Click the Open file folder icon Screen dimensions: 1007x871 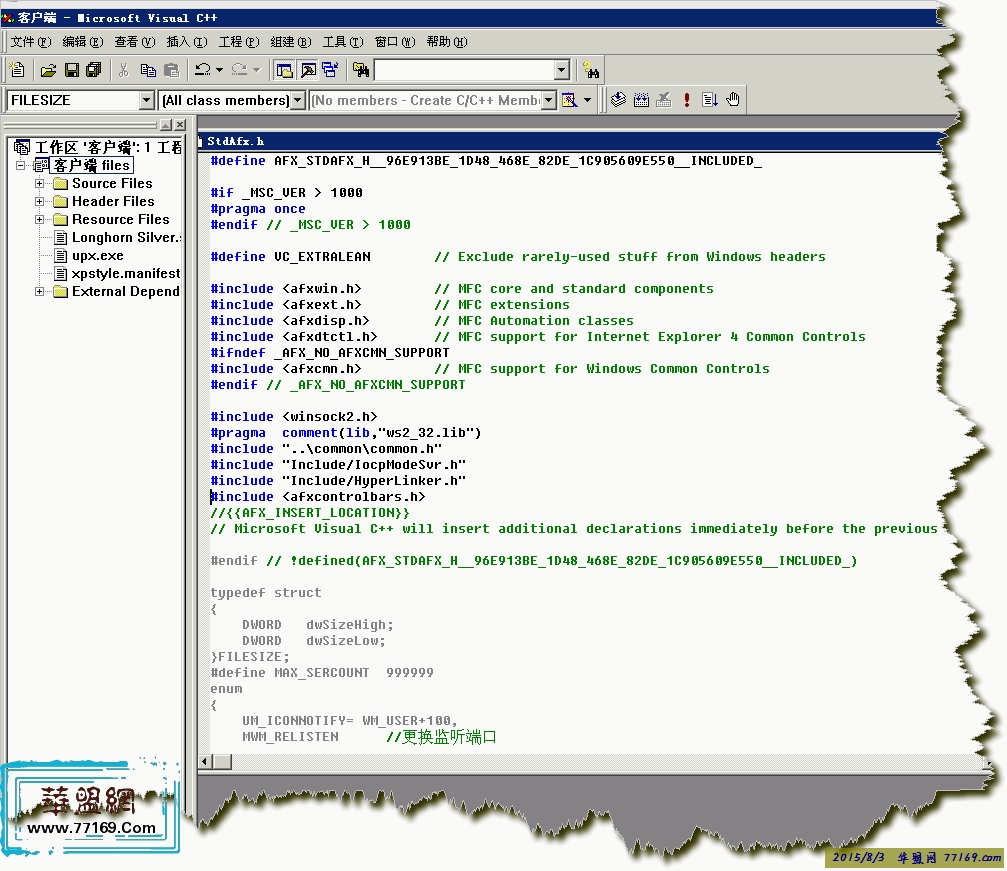[x=48, y=70]
